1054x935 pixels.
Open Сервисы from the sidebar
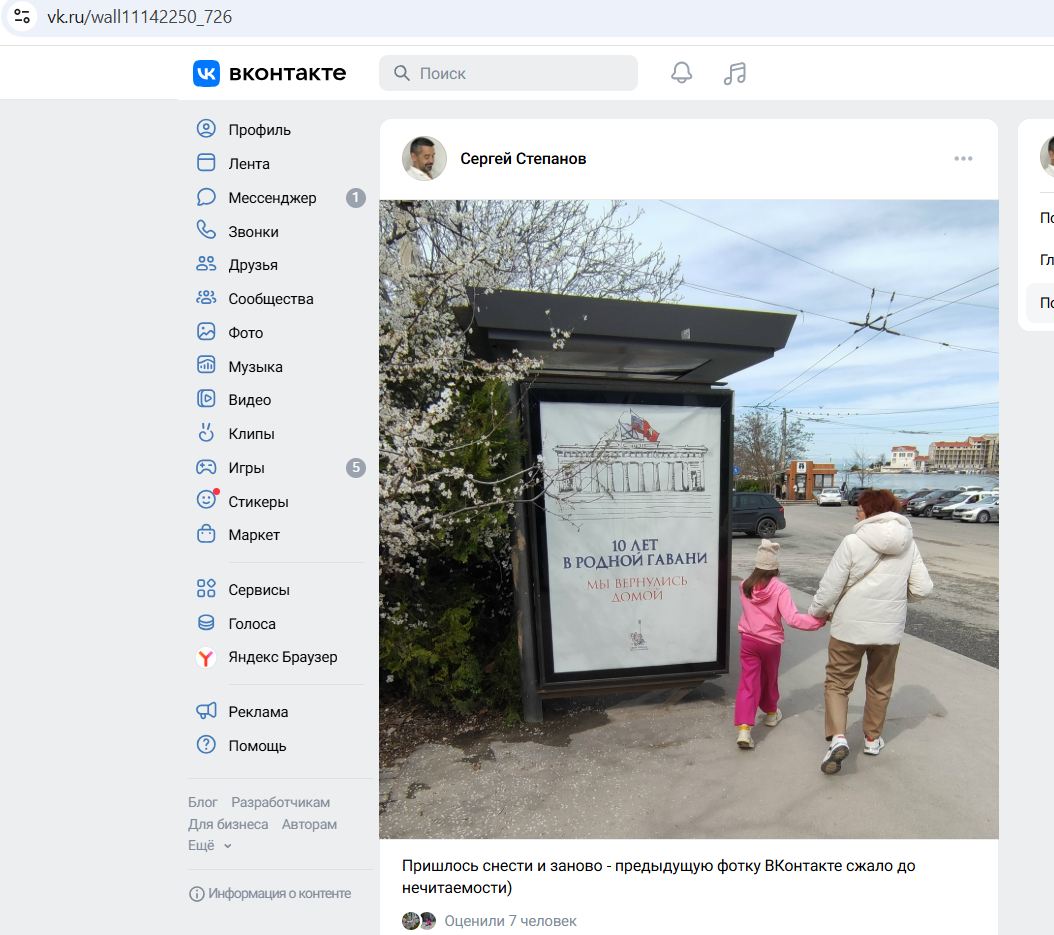pyautogui.click(x=259, y=590)
